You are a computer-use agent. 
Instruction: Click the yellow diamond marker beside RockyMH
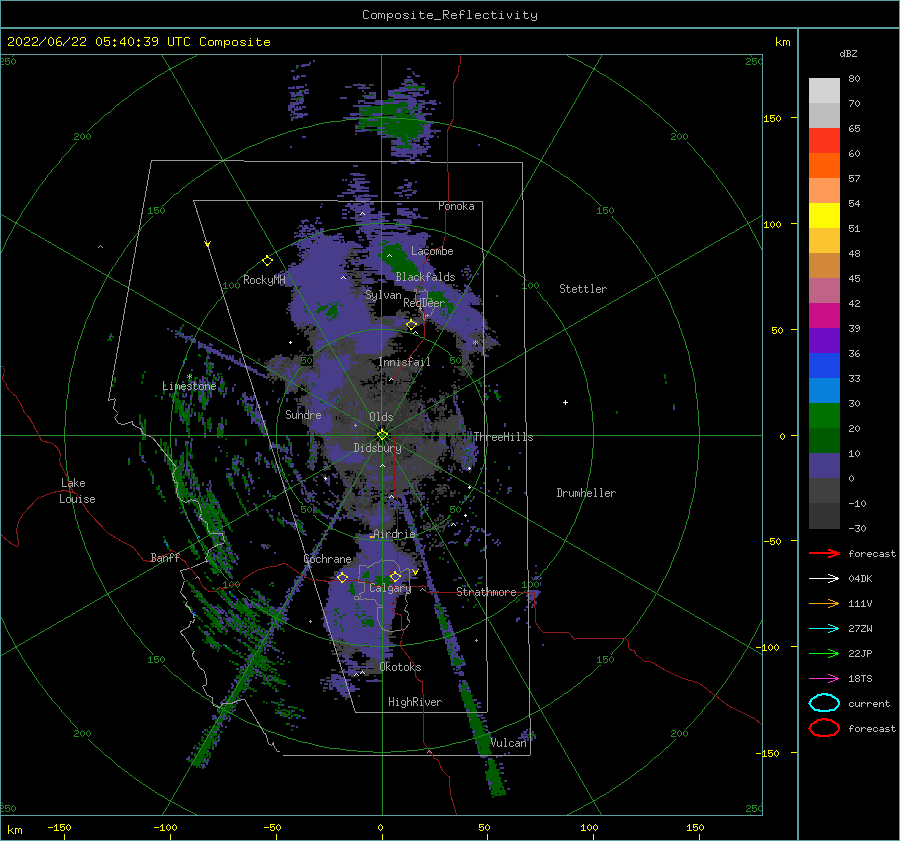click(x=267, y=261)
